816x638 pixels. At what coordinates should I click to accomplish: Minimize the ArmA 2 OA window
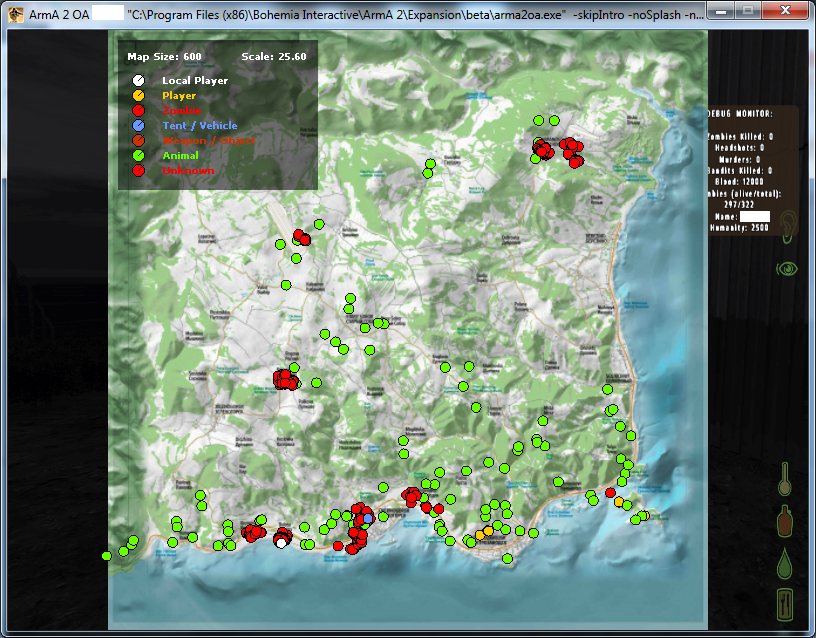point(721,10)
